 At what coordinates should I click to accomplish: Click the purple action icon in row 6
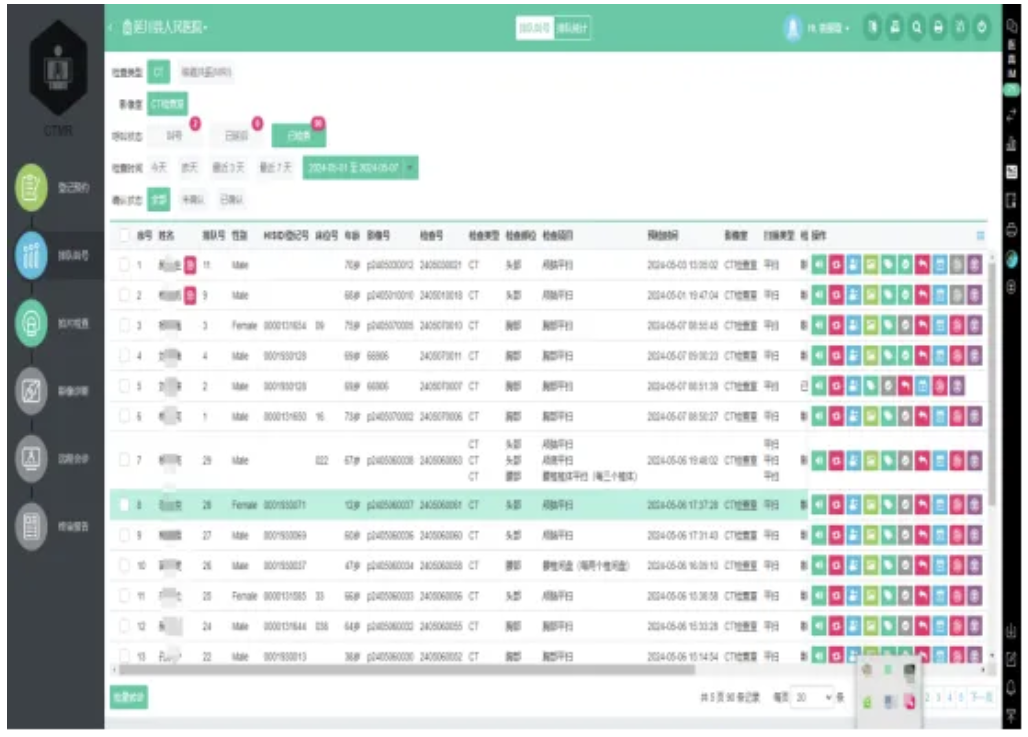point(975,416)
